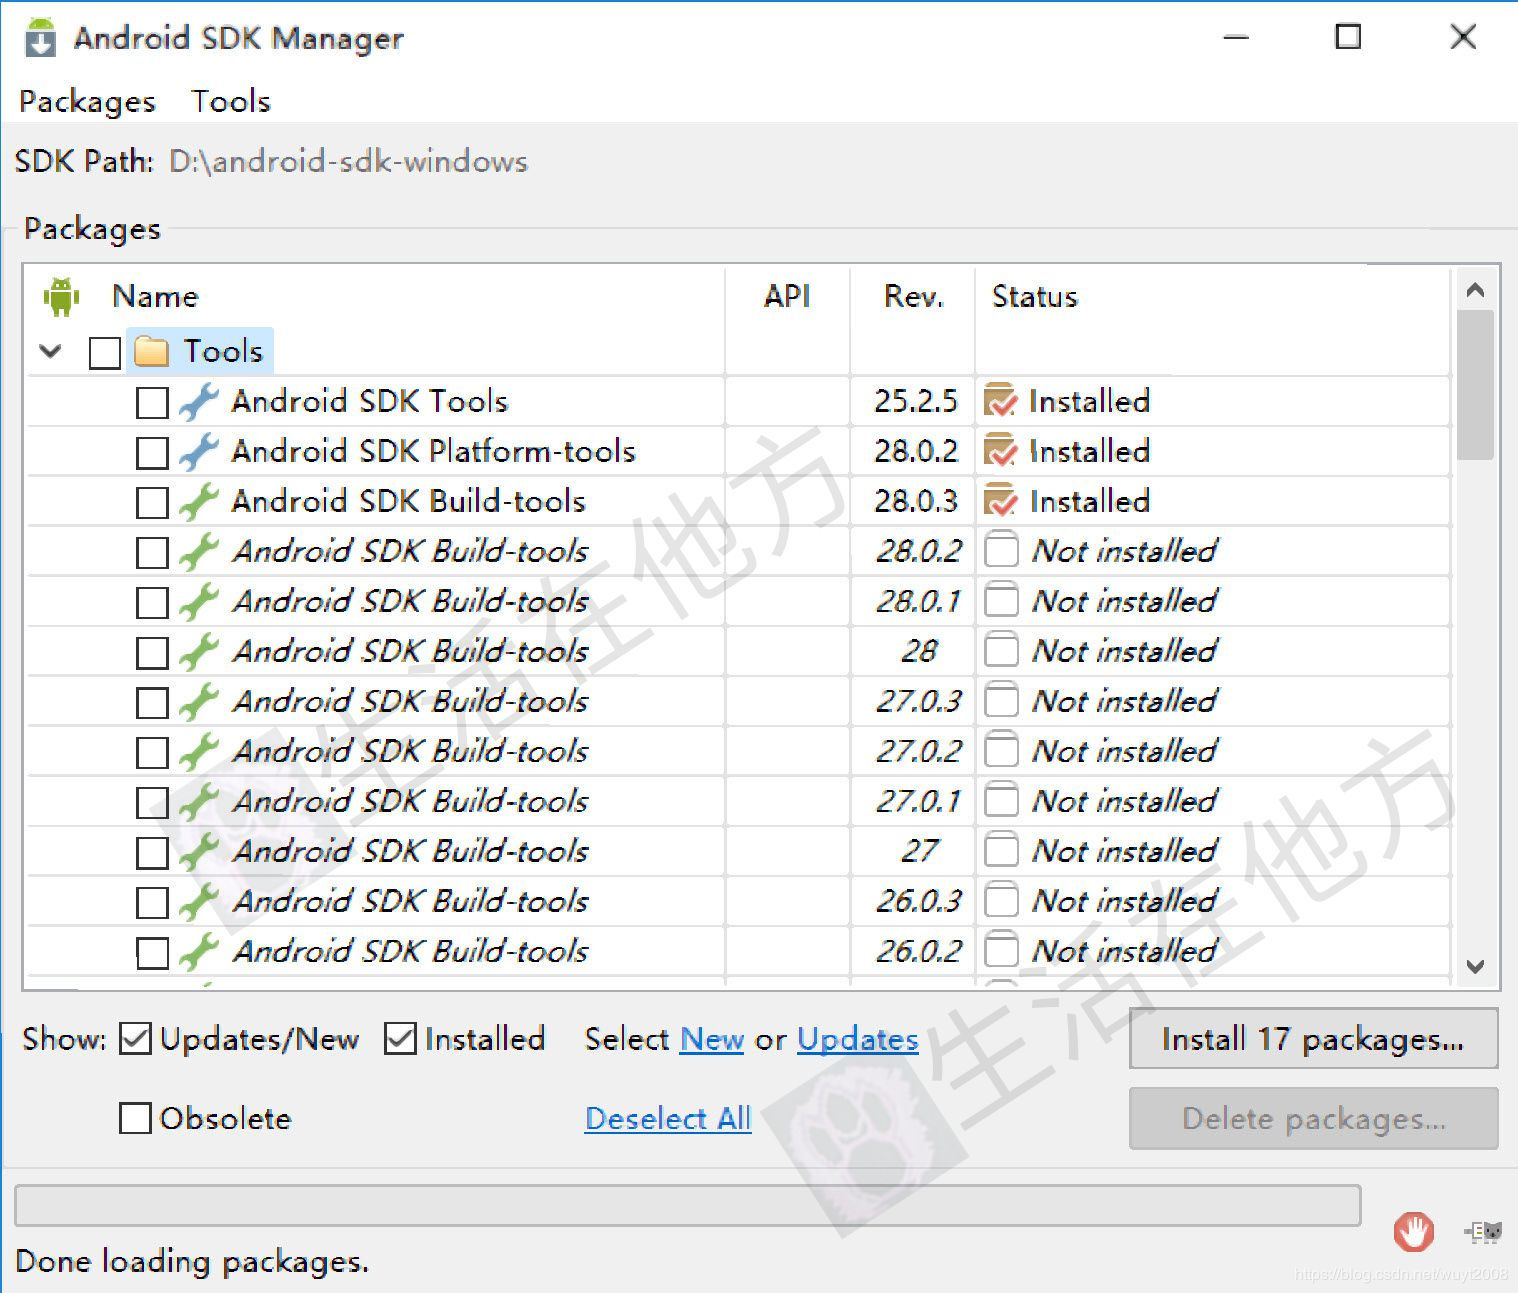
Task: Click the Done loading packages status text
Action: pos(192,1261)
